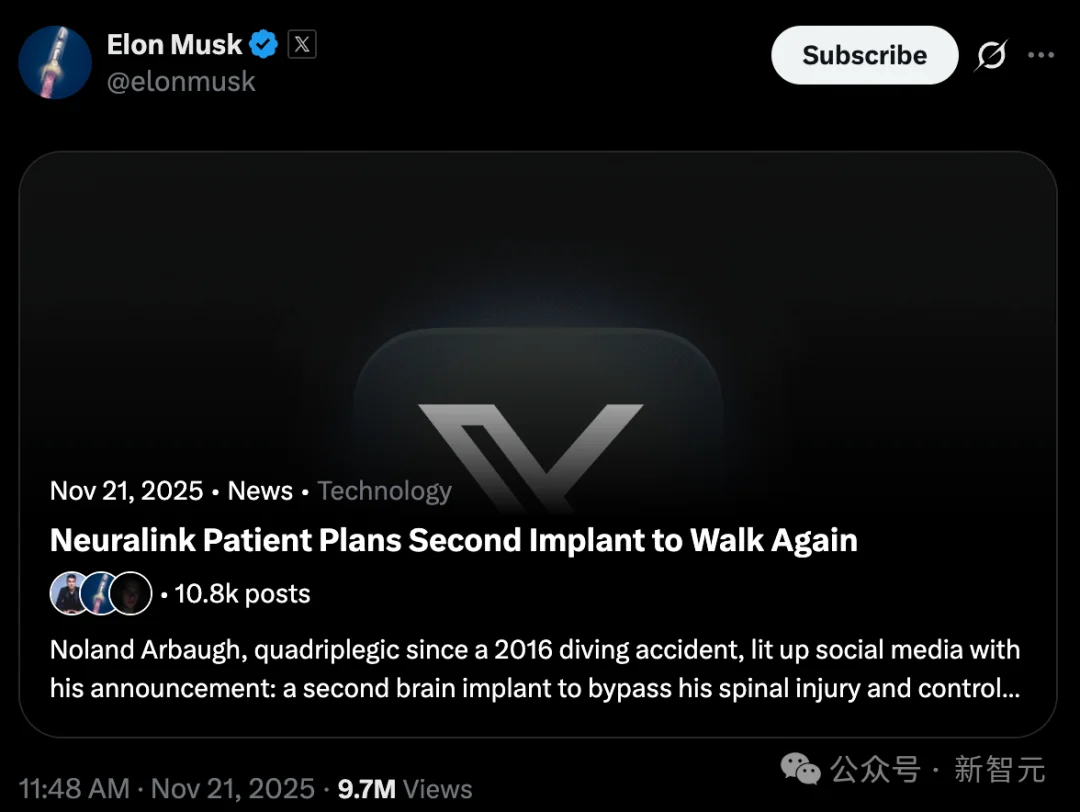
Task: Click the blue verified checkmark badge
Action: click(x=264, y=45)
